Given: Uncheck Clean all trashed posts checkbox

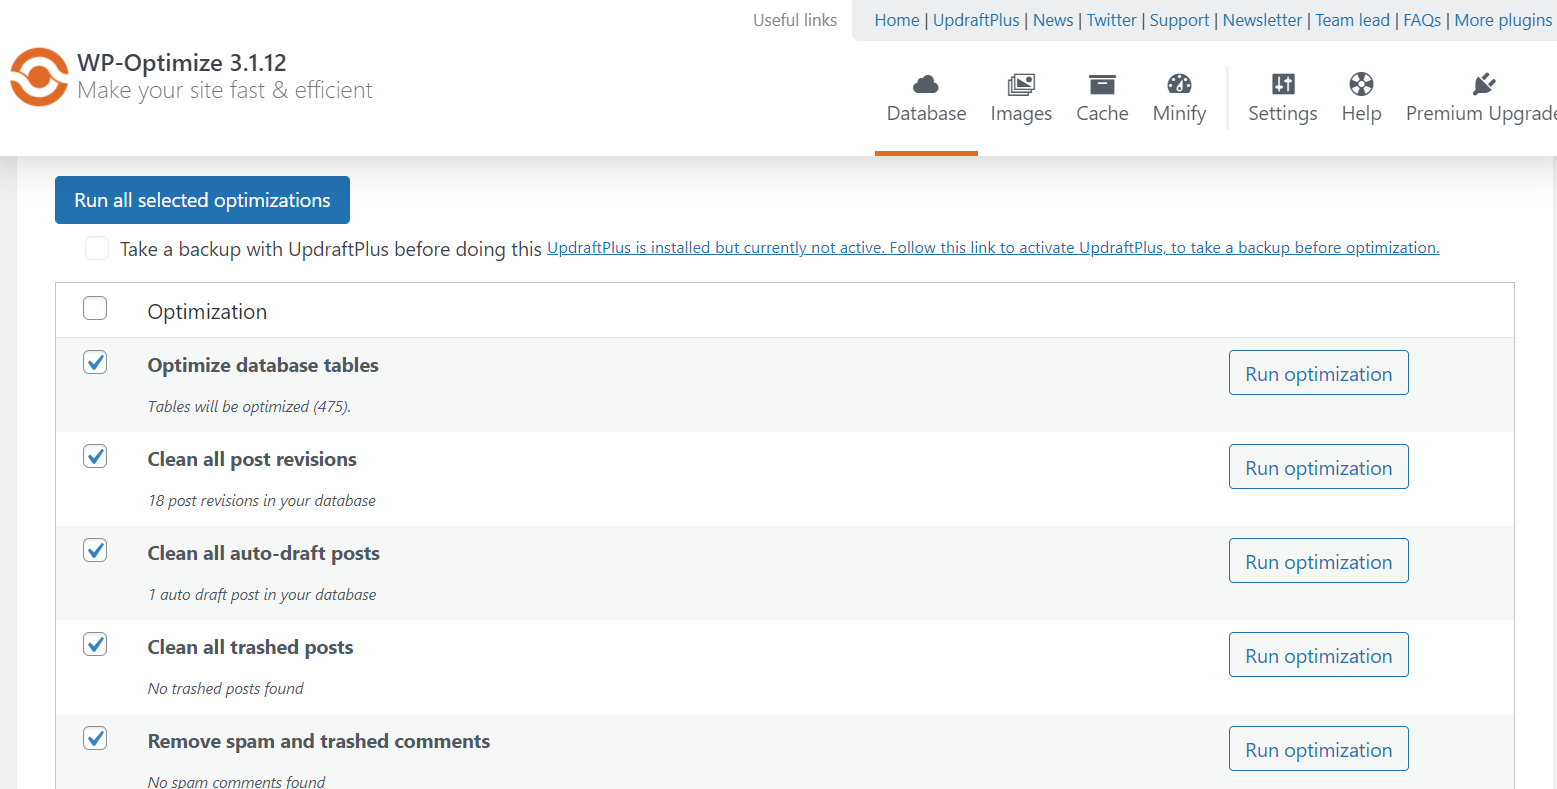Looking at the screenshot, I should coord(95,644).
